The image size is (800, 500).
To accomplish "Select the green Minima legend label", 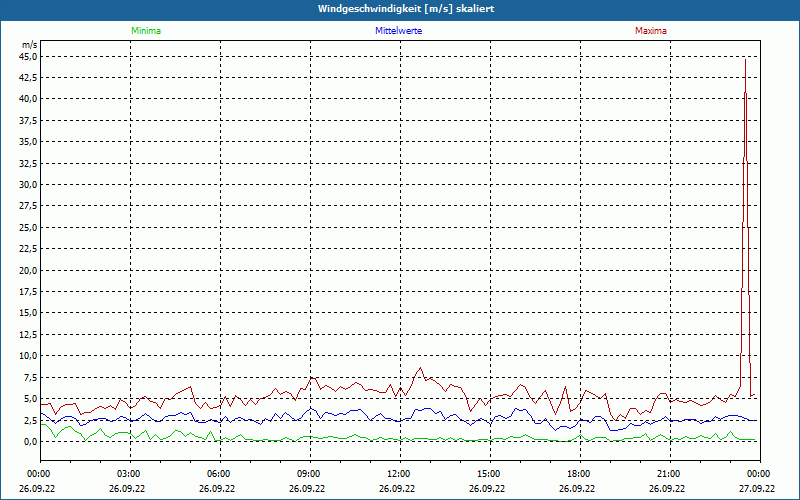I will [x=146, y=31].
